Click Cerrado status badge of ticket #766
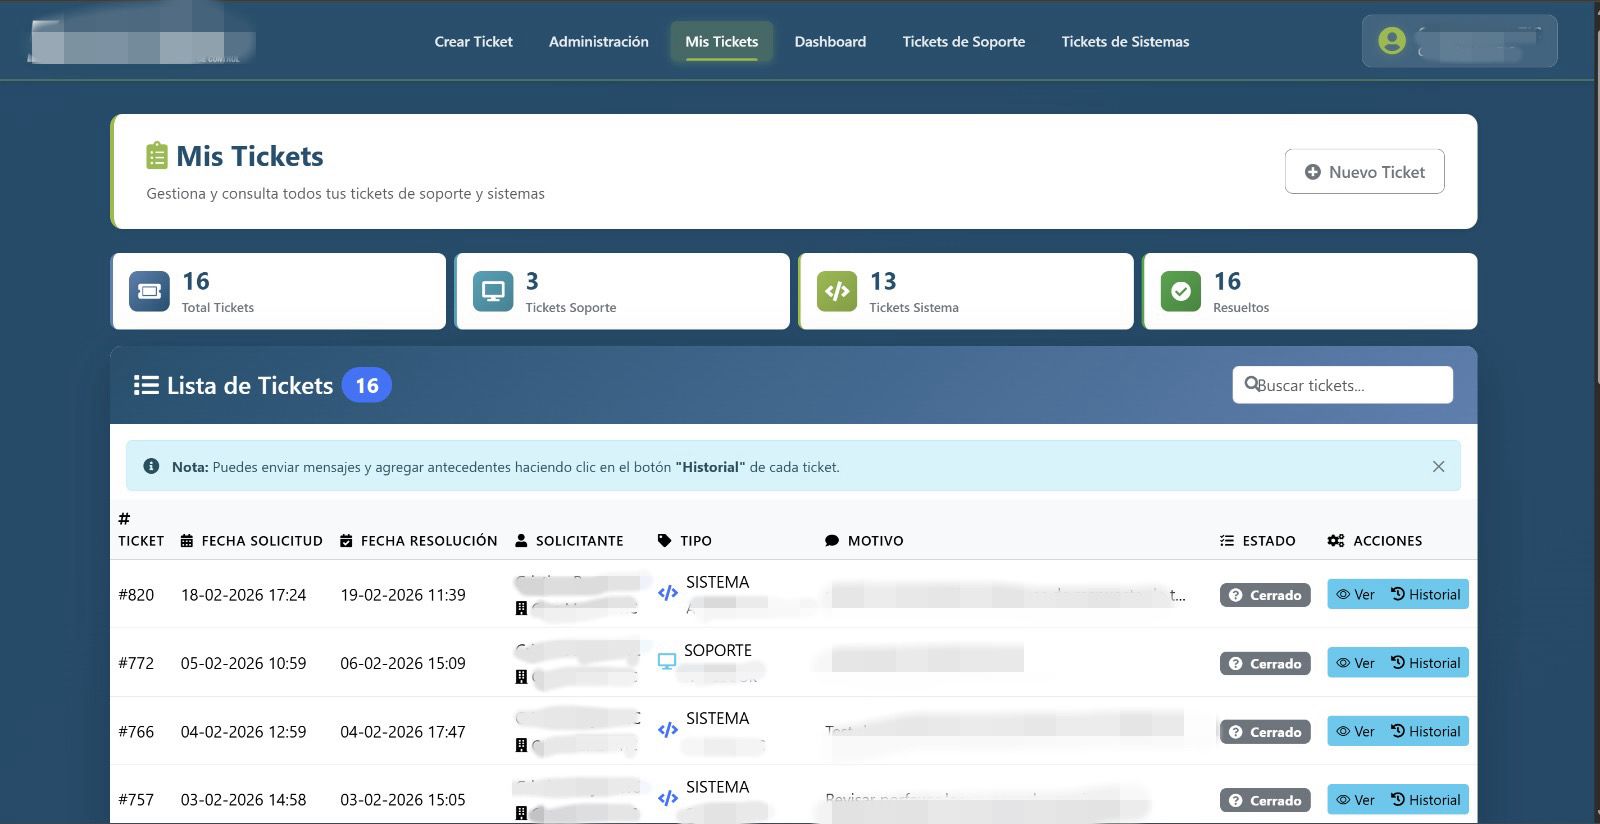 pos(1265,732)
